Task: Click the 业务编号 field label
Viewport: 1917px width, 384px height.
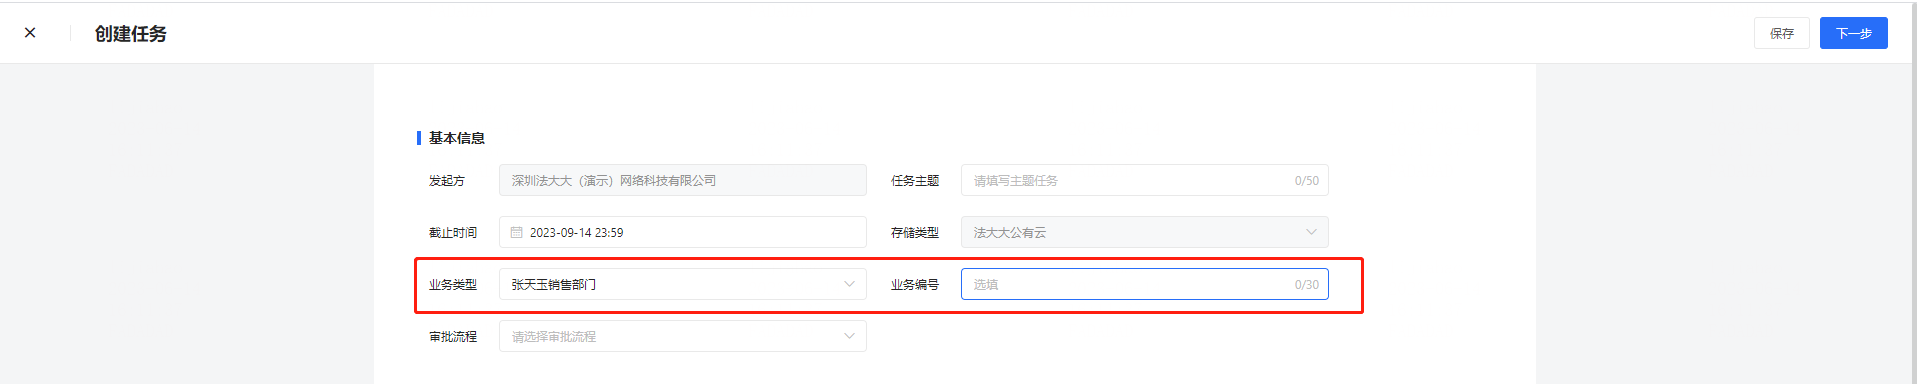Action: point(915,284)
